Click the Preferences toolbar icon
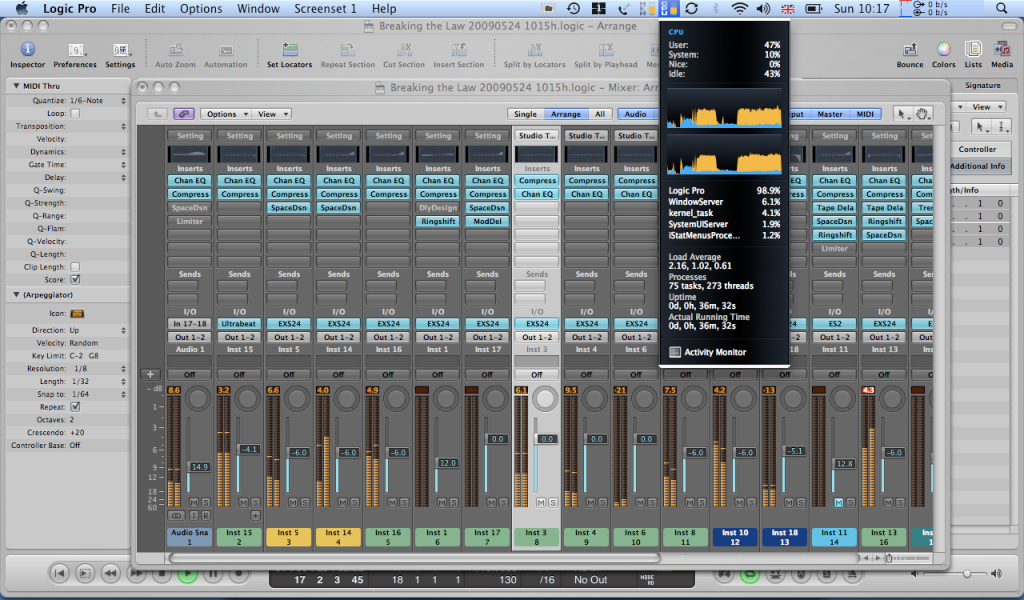This screenshot has height=600, width=1024. [x=75, y=50]
